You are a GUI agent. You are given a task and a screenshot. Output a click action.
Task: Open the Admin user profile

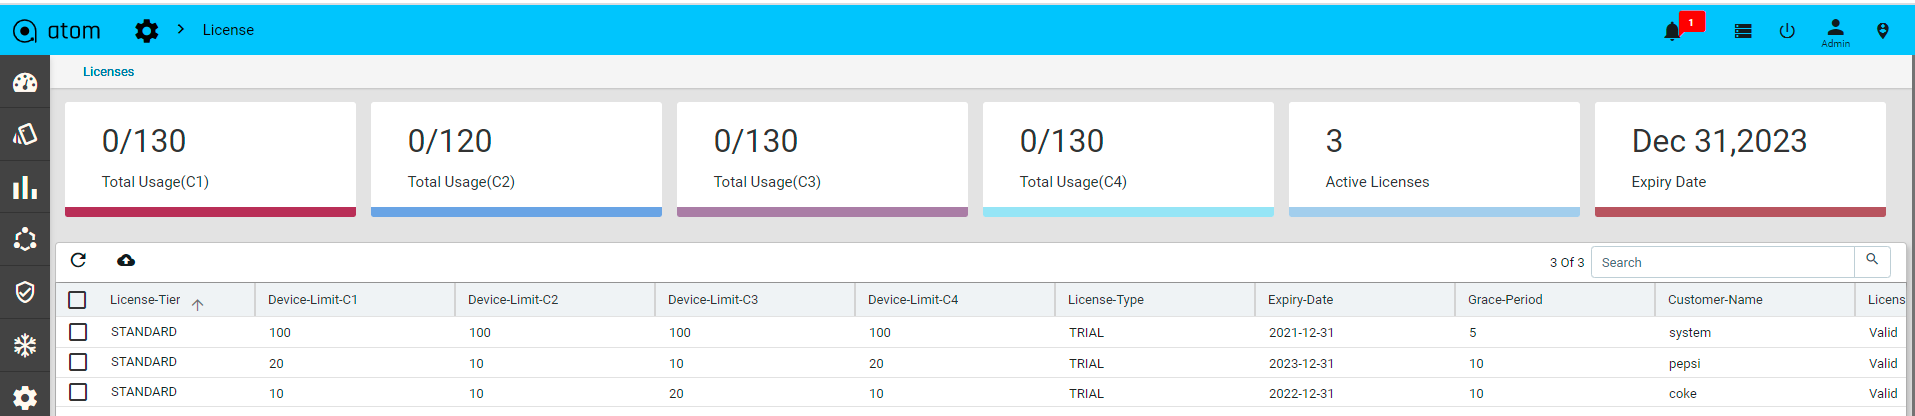pos(1835,32)
